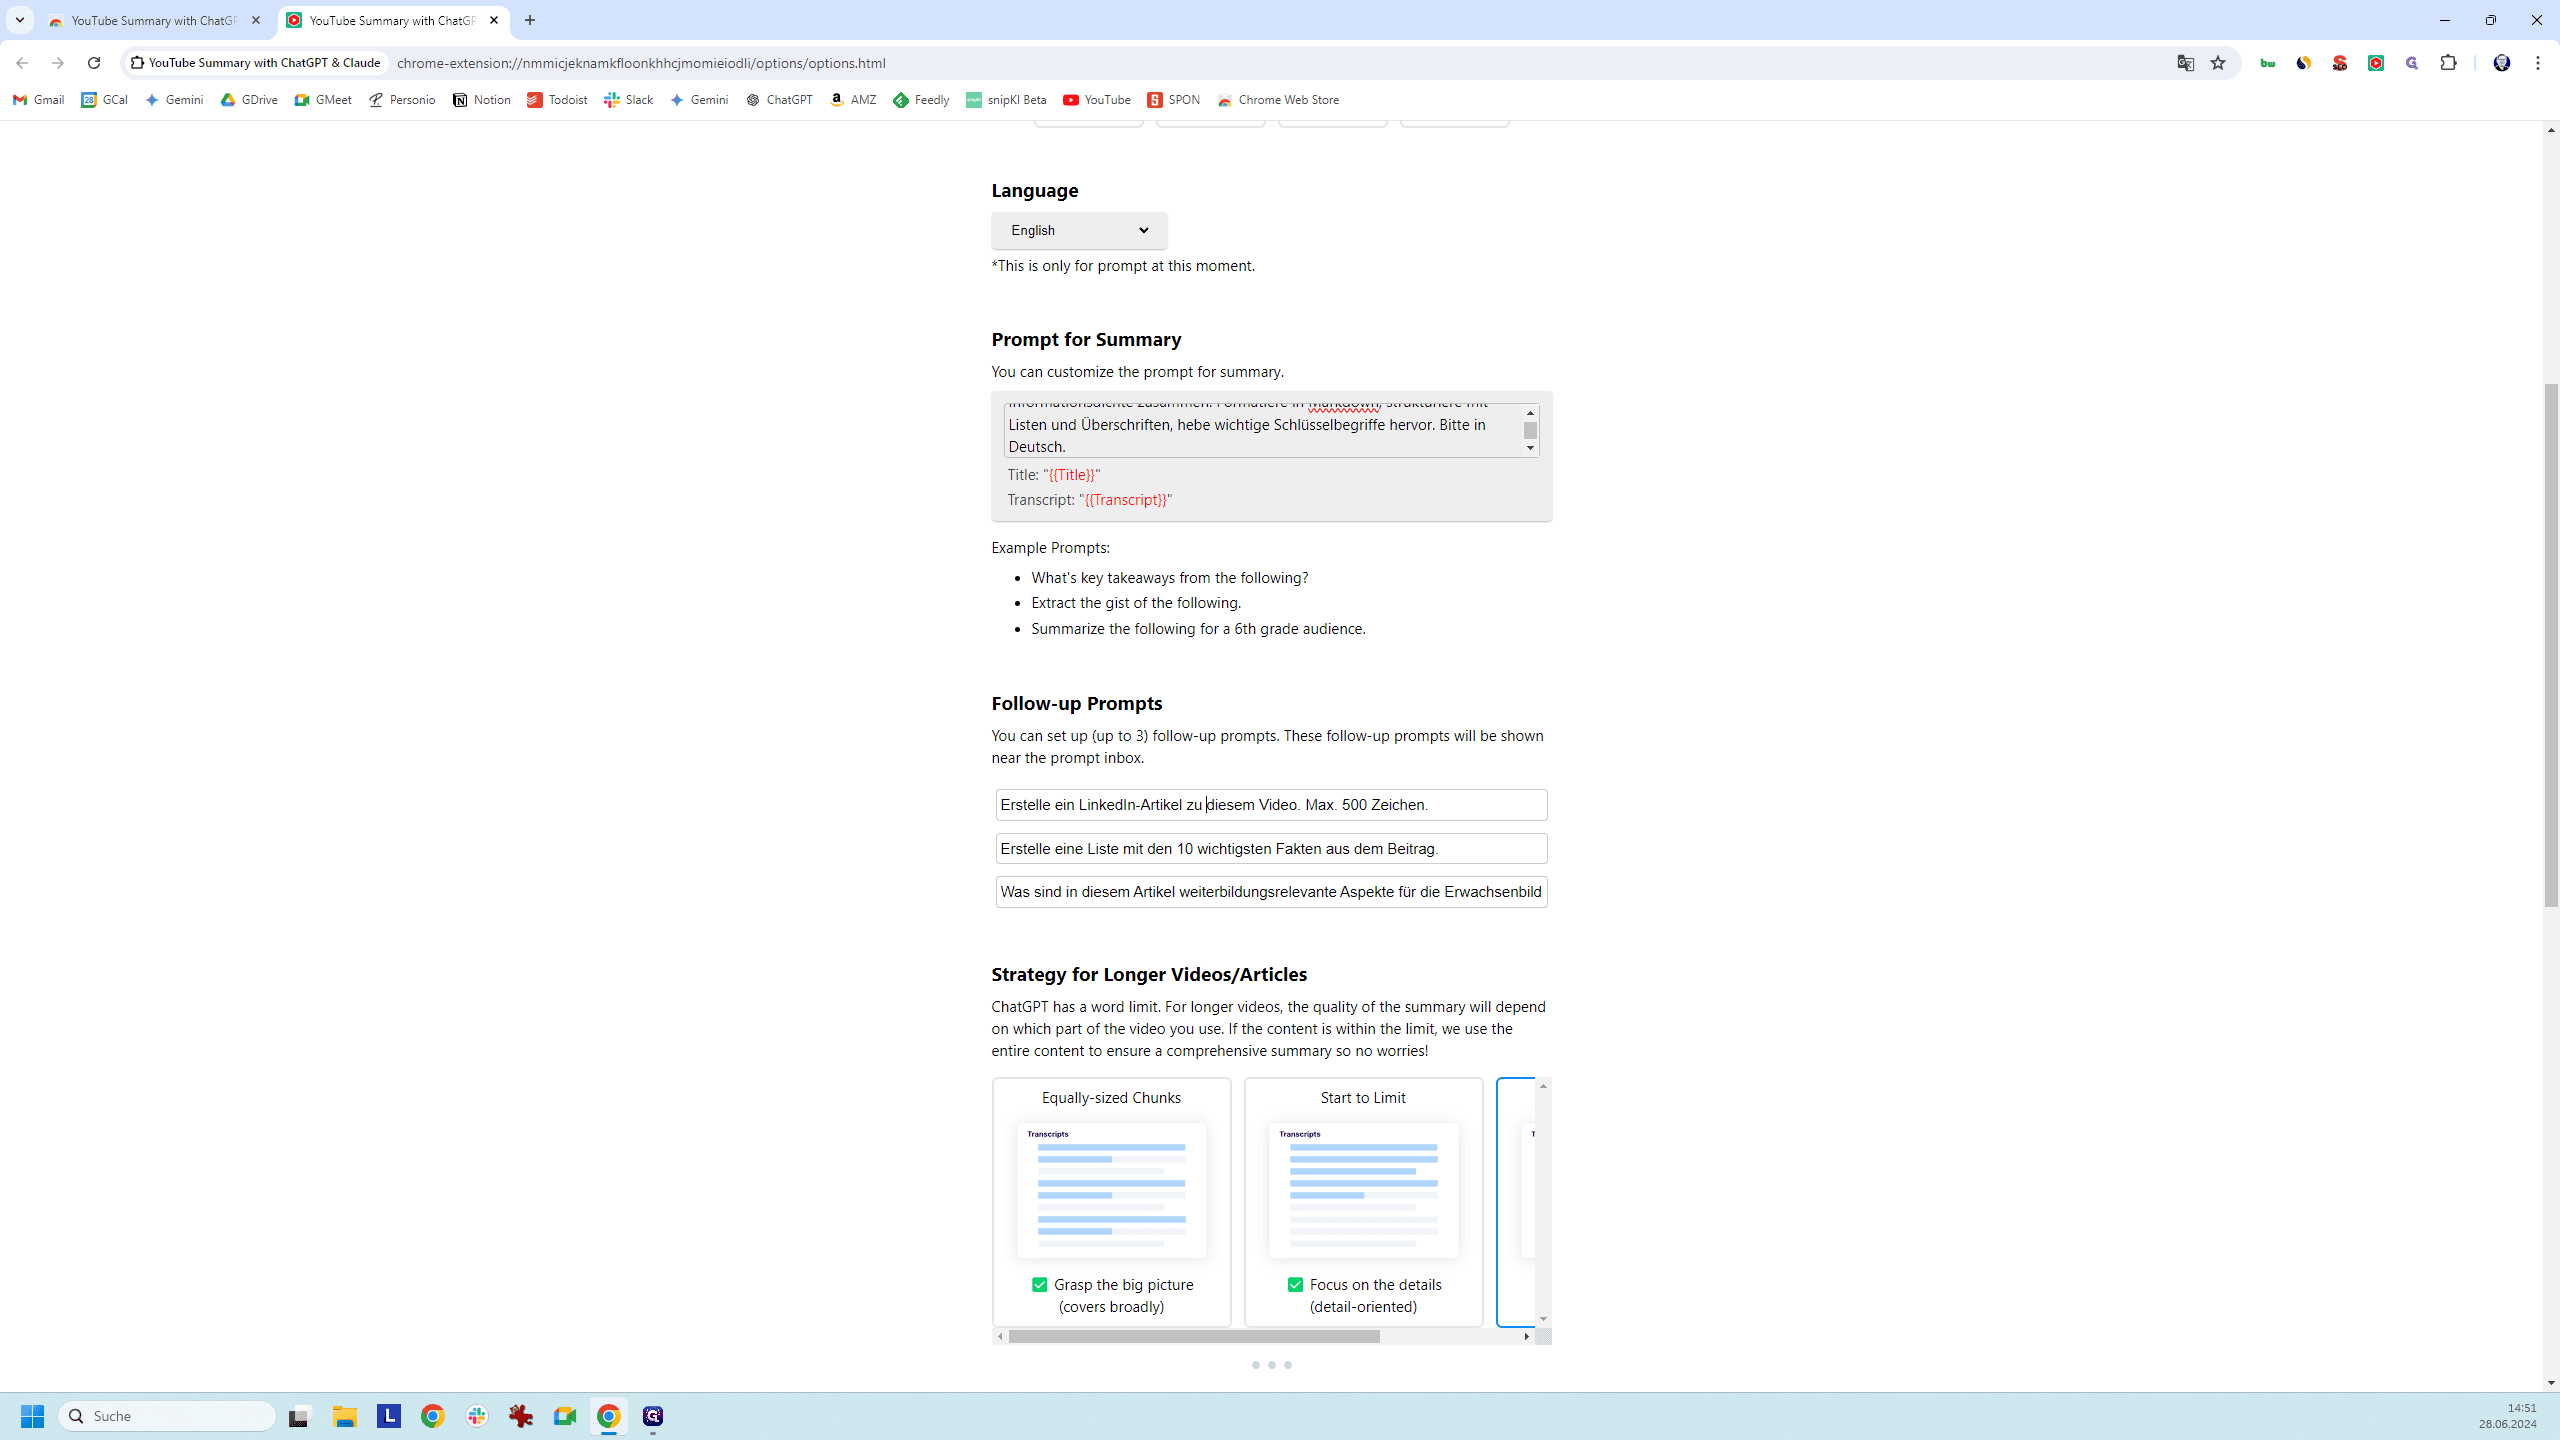Viewport: 2560px width, 1440px height.
Task: Click the strategy carousel horizontal scrollbar
Action: coord(1194,1337)
